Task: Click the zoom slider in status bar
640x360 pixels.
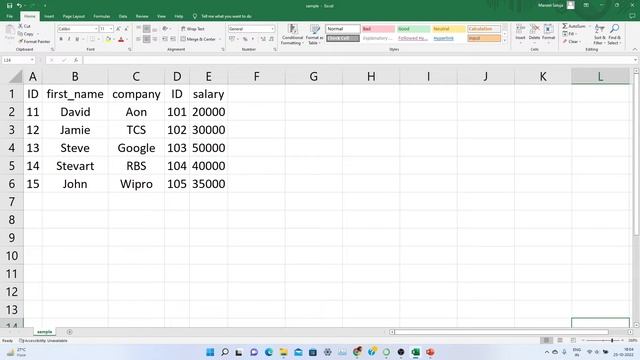Action: coord(612,340)
